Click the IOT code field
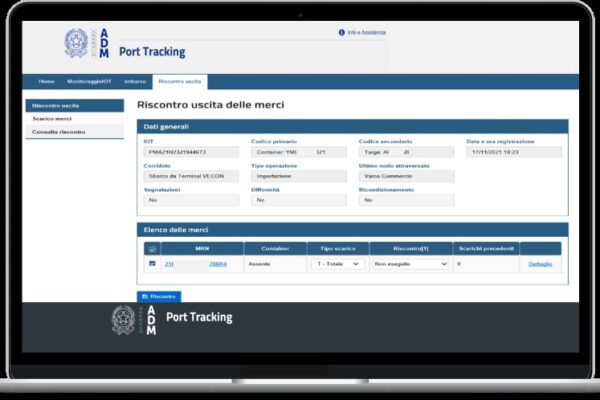600x400 pixels. pyautogui.click(x=191, y=152)
